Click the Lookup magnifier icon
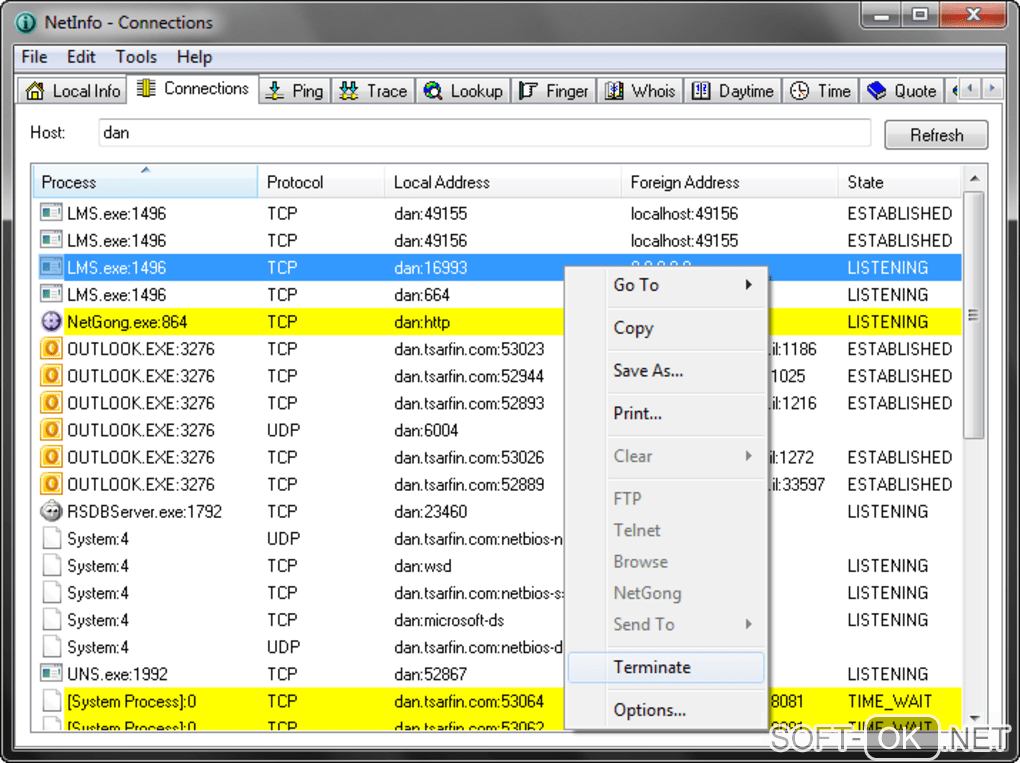1020x763 pixels. coord(433,91)
